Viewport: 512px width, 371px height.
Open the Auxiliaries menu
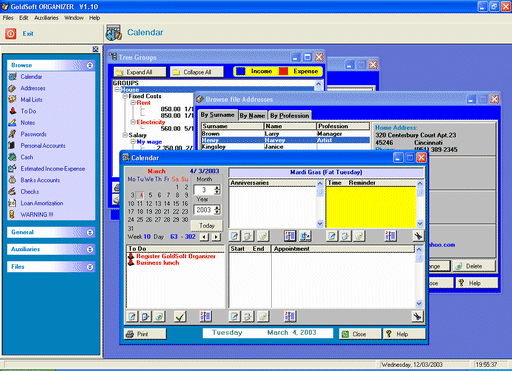tap(46, 18)
